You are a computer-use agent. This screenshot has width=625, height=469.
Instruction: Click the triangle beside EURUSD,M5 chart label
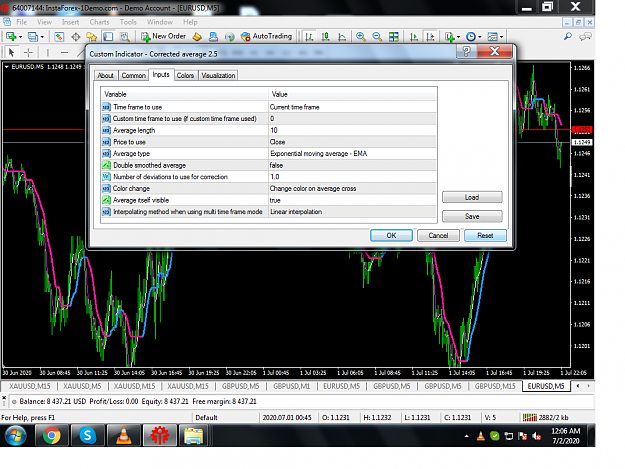point(7,67)
